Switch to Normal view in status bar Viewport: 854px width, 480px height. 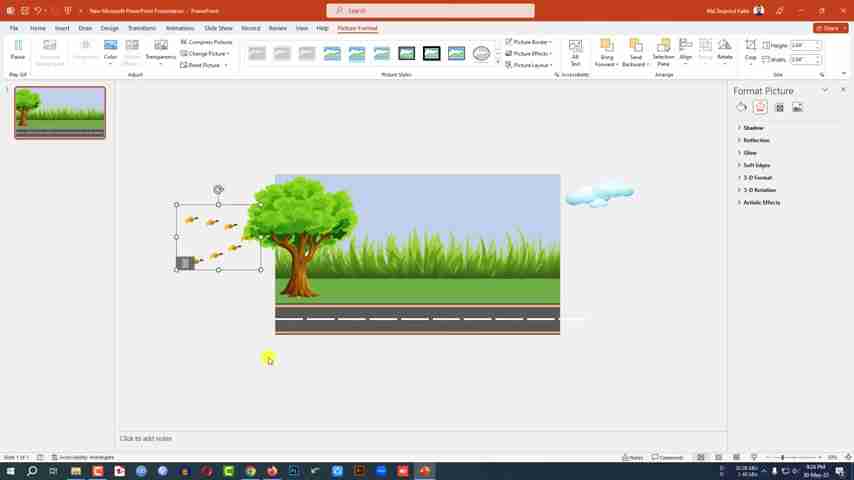[x=701, y=457]
